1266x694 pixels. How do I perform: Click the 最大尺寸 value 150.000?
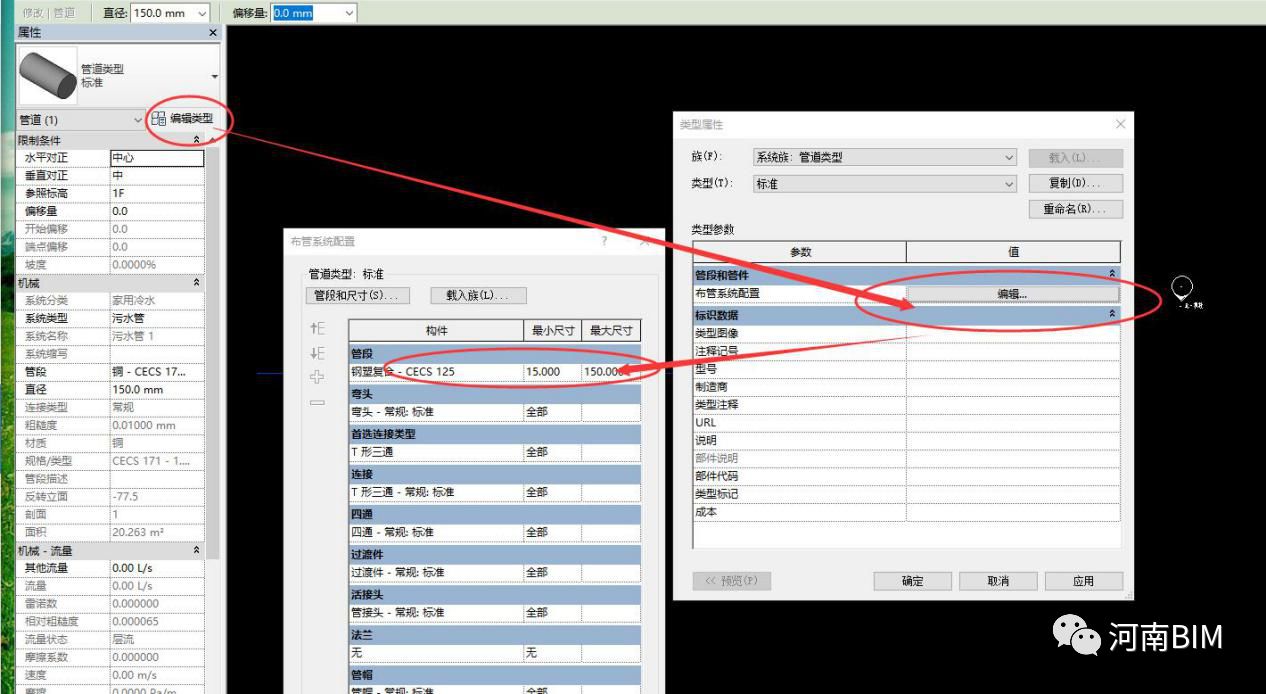[x=610, y=371]
